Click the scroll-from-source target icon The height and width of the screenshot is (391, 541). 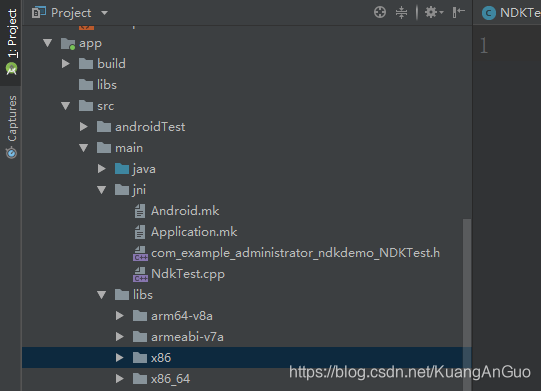tap(380, 13)
